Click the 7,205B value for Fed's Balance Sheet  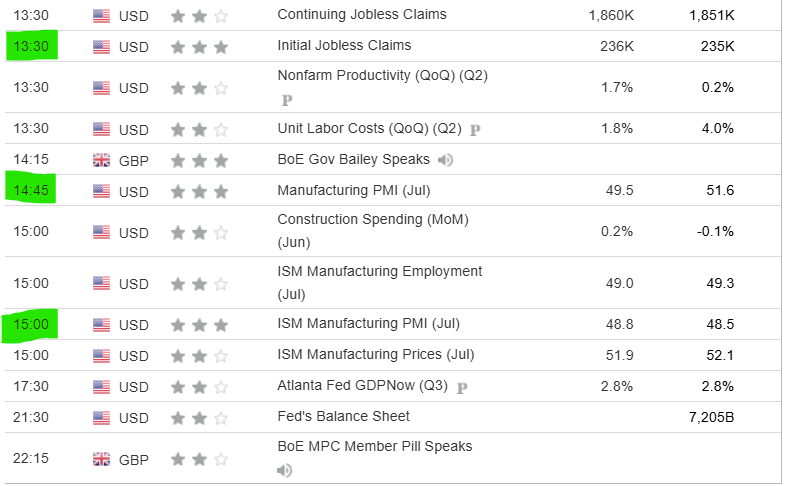coord(711,417)
